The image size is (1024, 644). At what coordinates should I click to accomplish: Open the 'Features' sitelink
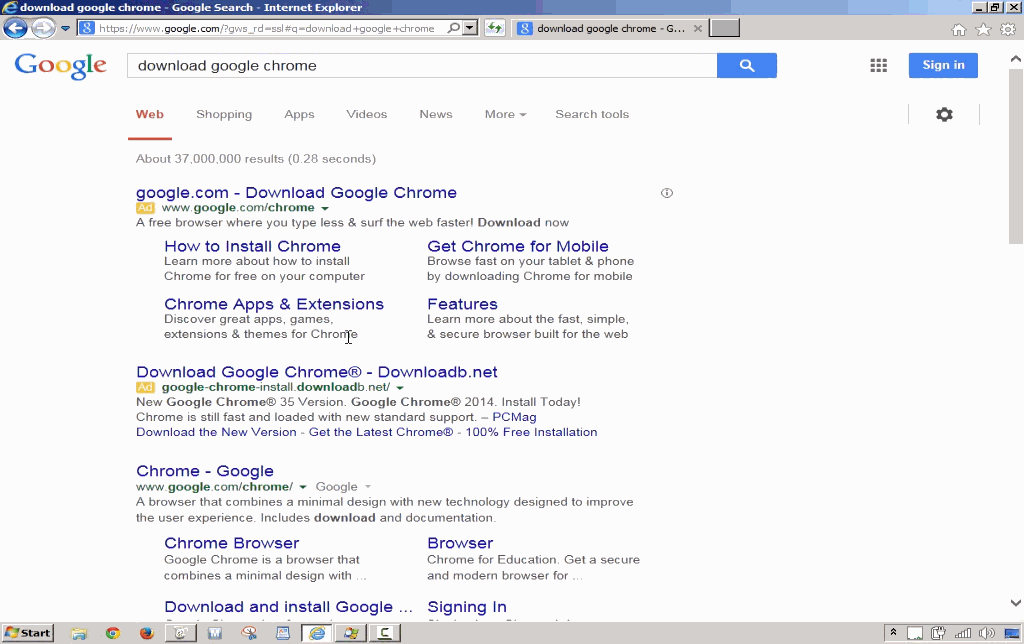tap(462, 304)
